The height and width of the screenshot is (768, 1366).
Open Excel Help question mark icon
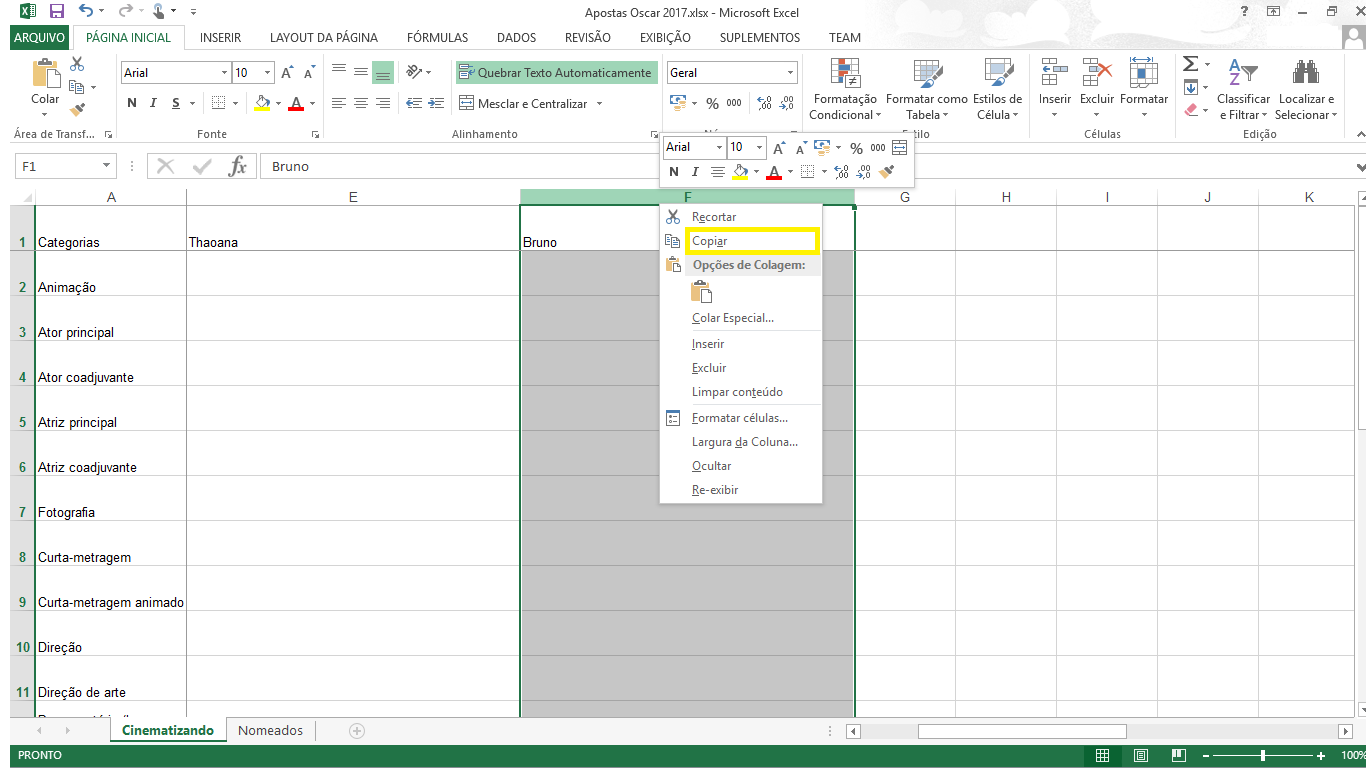click(x=1244, y=11)
